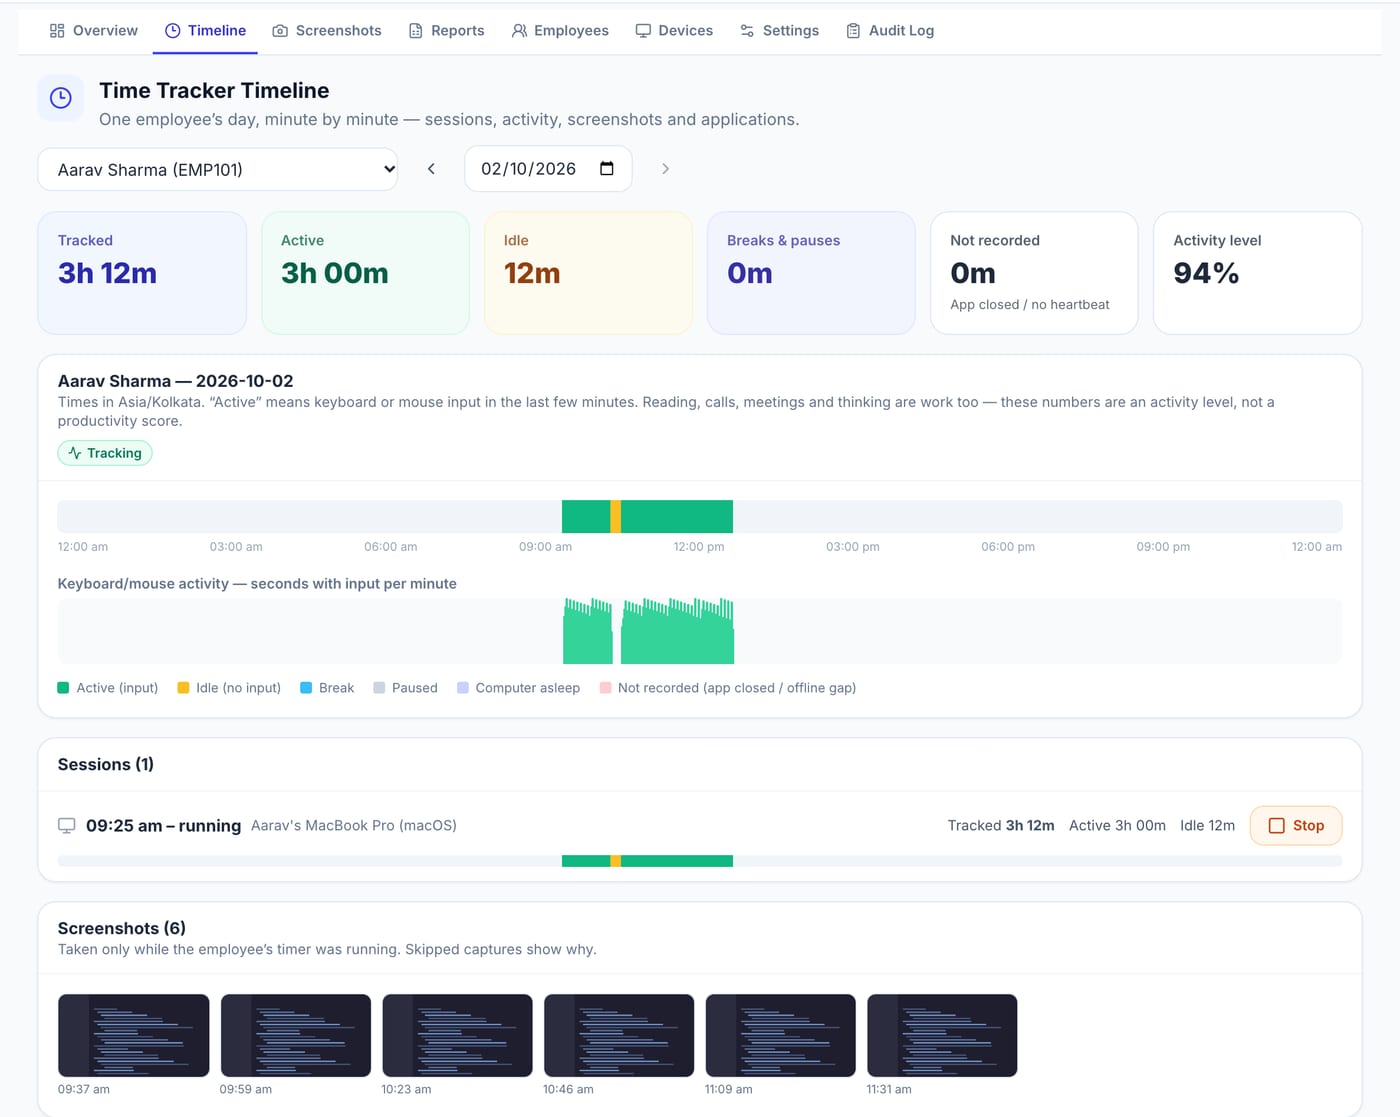View the 11:09 am screenshot thumbnail
Viewport: 1400px width, 1117px height.
pyautogui.click(x=781, y=1035)
